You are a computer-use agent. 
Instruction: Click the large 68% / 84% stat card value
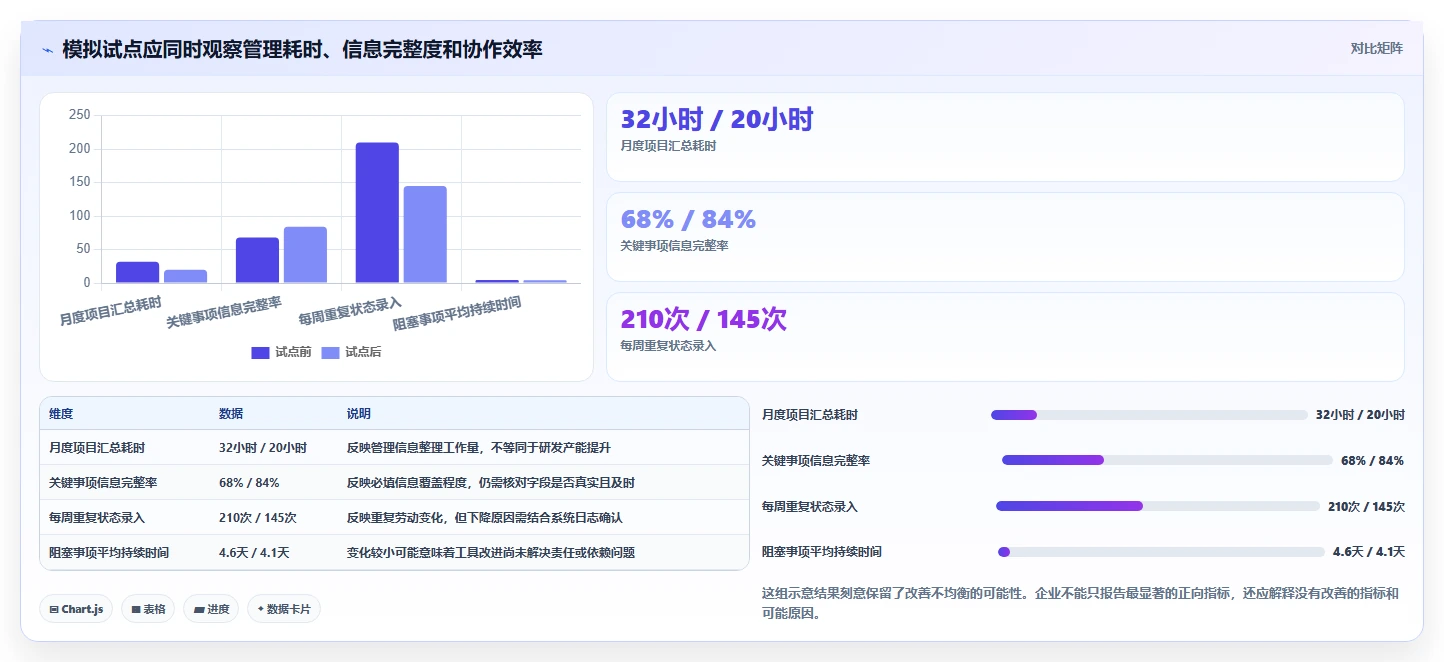(688, 219)
